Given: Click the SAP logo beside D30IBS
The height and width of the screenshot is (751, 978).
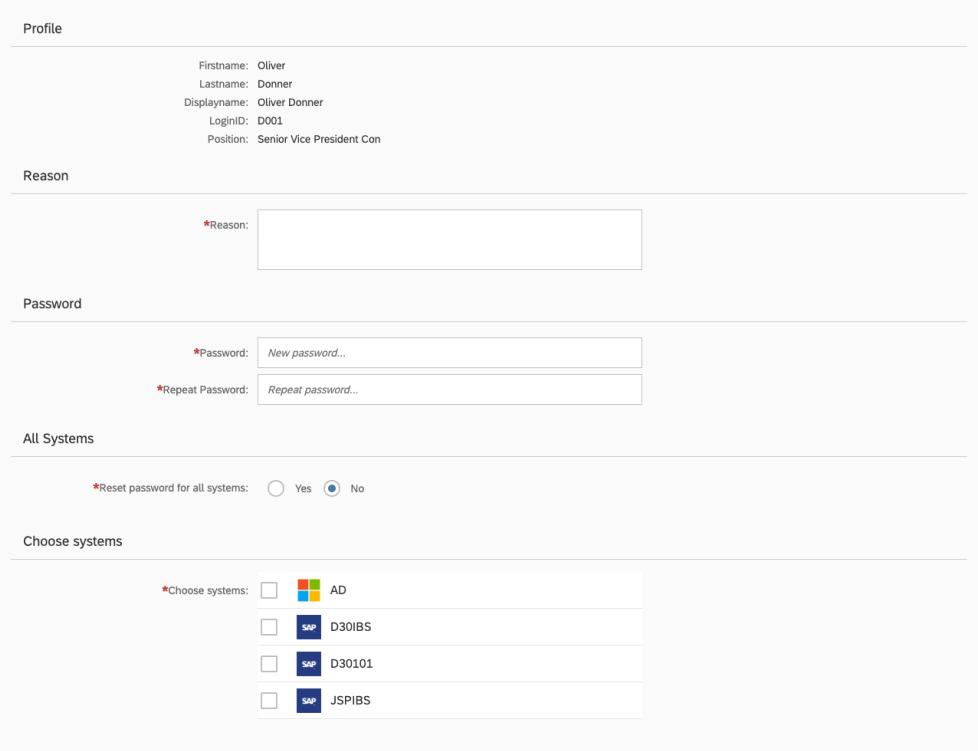Looking at the screenshot, I should pos(309,627).
